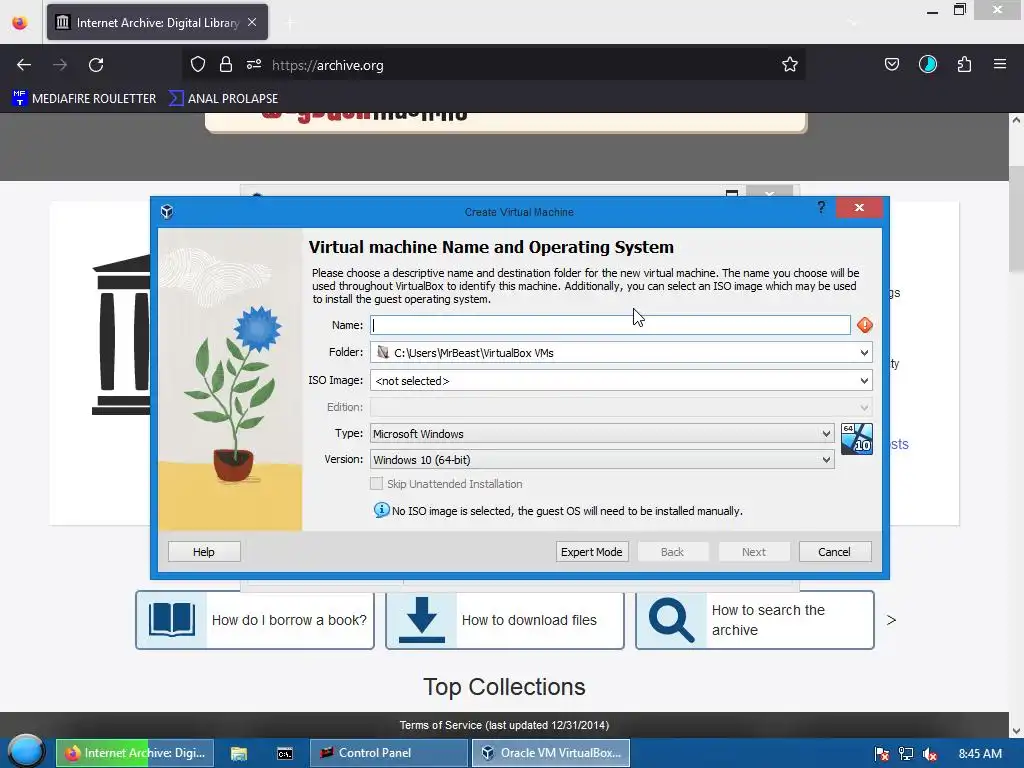Expand the Folder dropdown
Viewport: 1024px width, 768px height.
(x=864, y=353)
